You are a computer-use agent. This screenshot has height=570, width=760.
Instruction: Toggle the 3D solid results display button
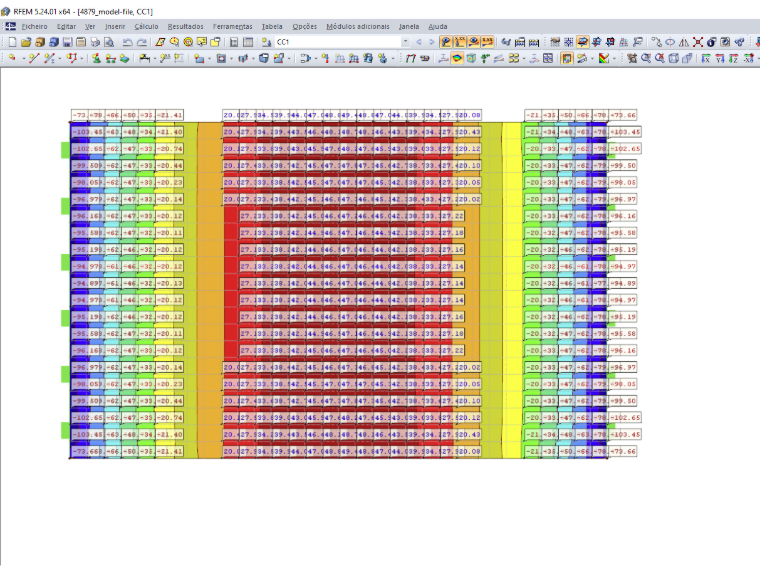[x=471, y=58]
